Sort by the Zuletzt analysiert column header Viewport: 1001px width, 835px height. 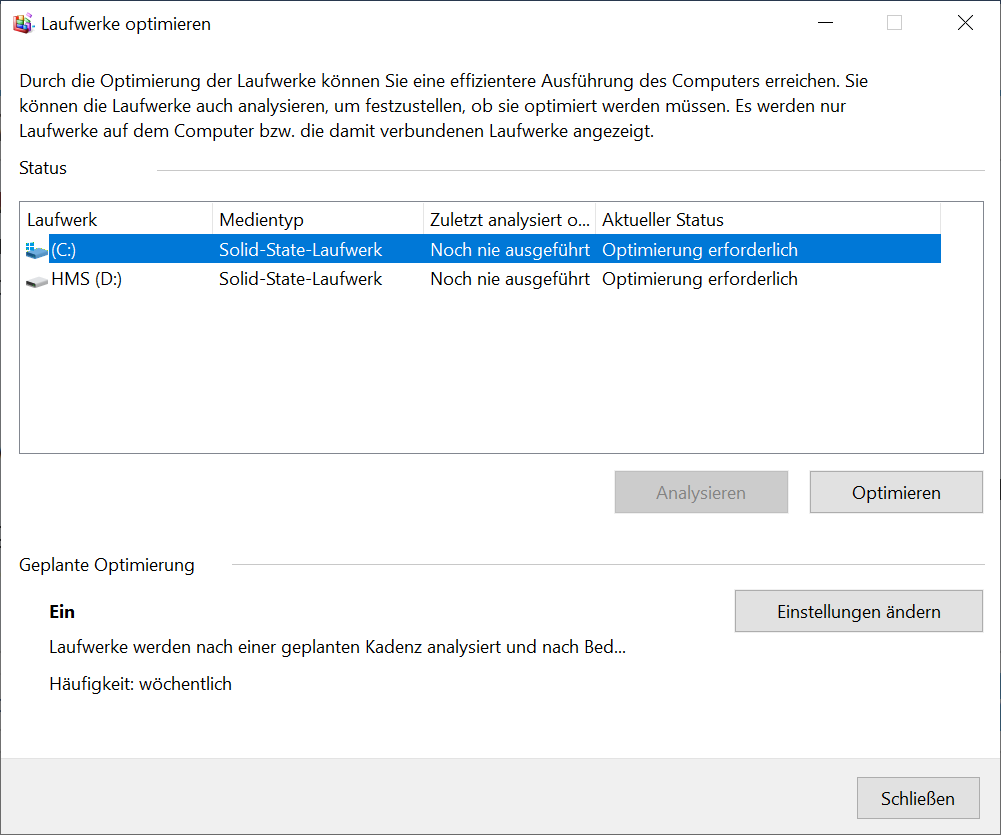[509, 220]
